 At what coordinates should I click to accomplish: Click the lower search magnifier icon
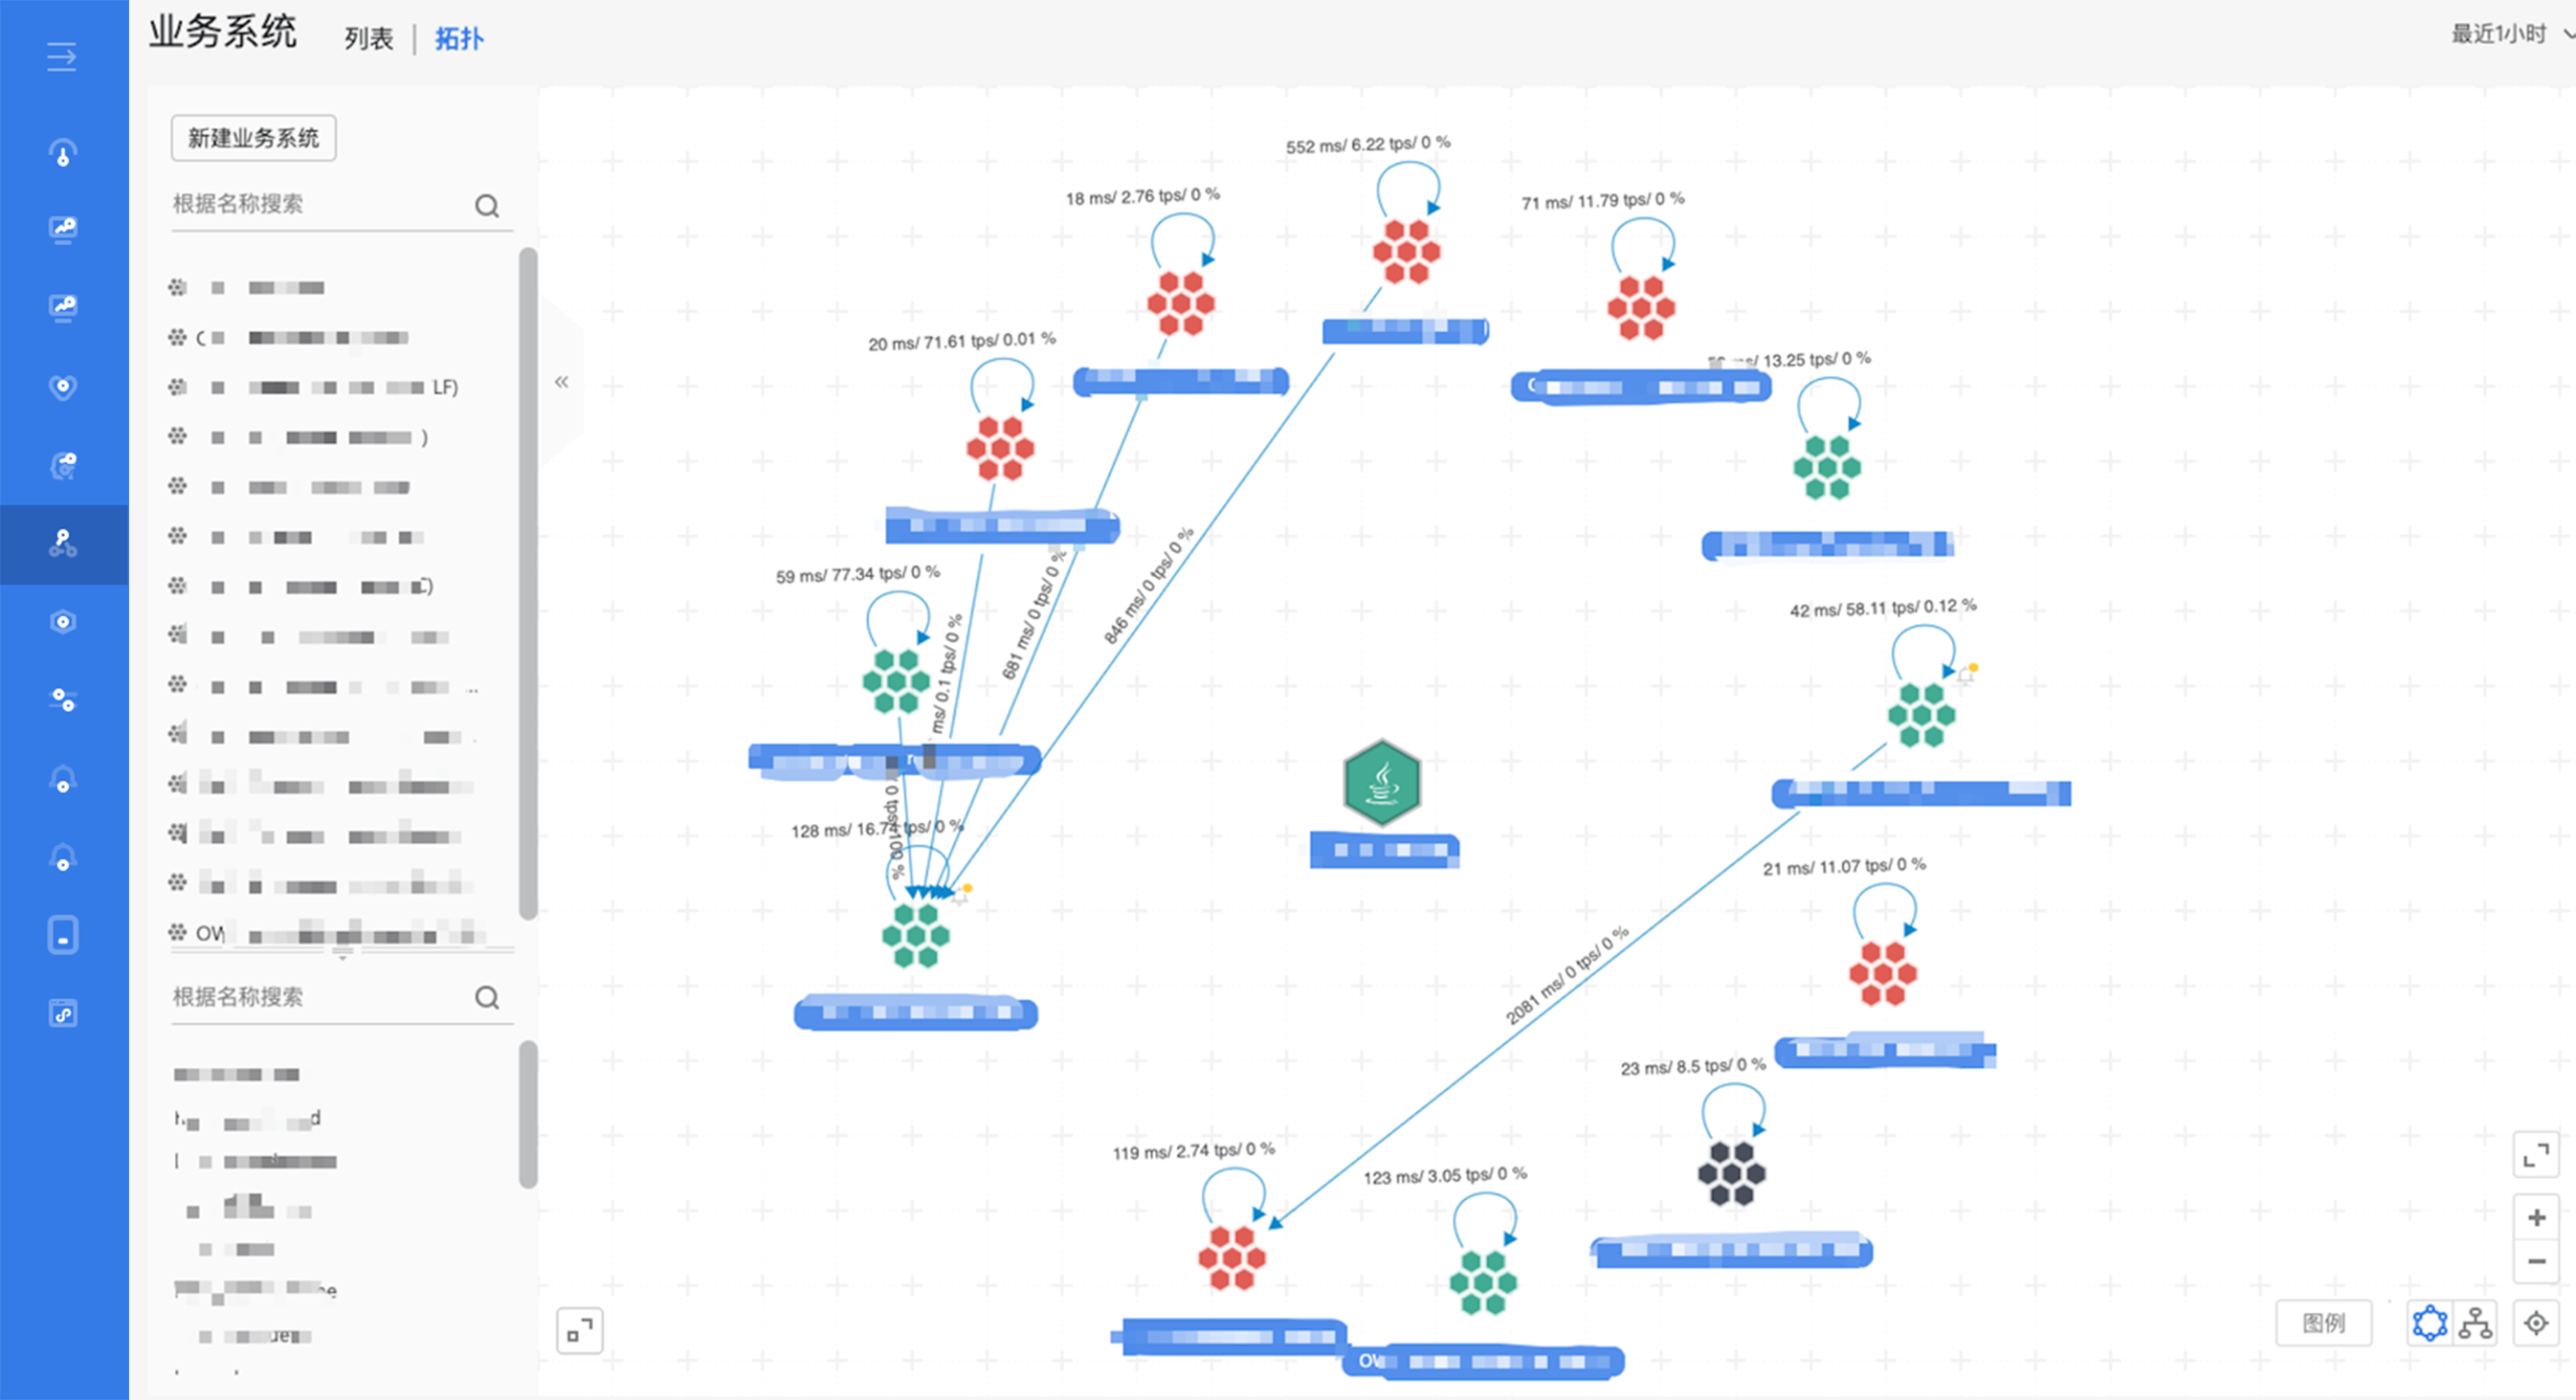tap(487, 997)
